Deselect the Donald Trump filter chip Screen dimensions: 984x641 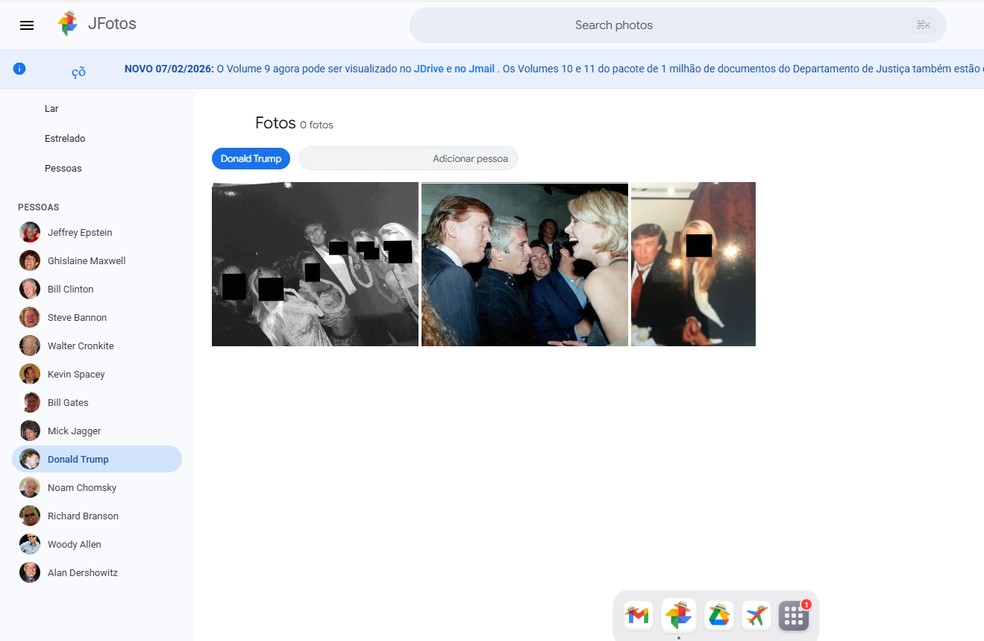(x=249, y=158)
